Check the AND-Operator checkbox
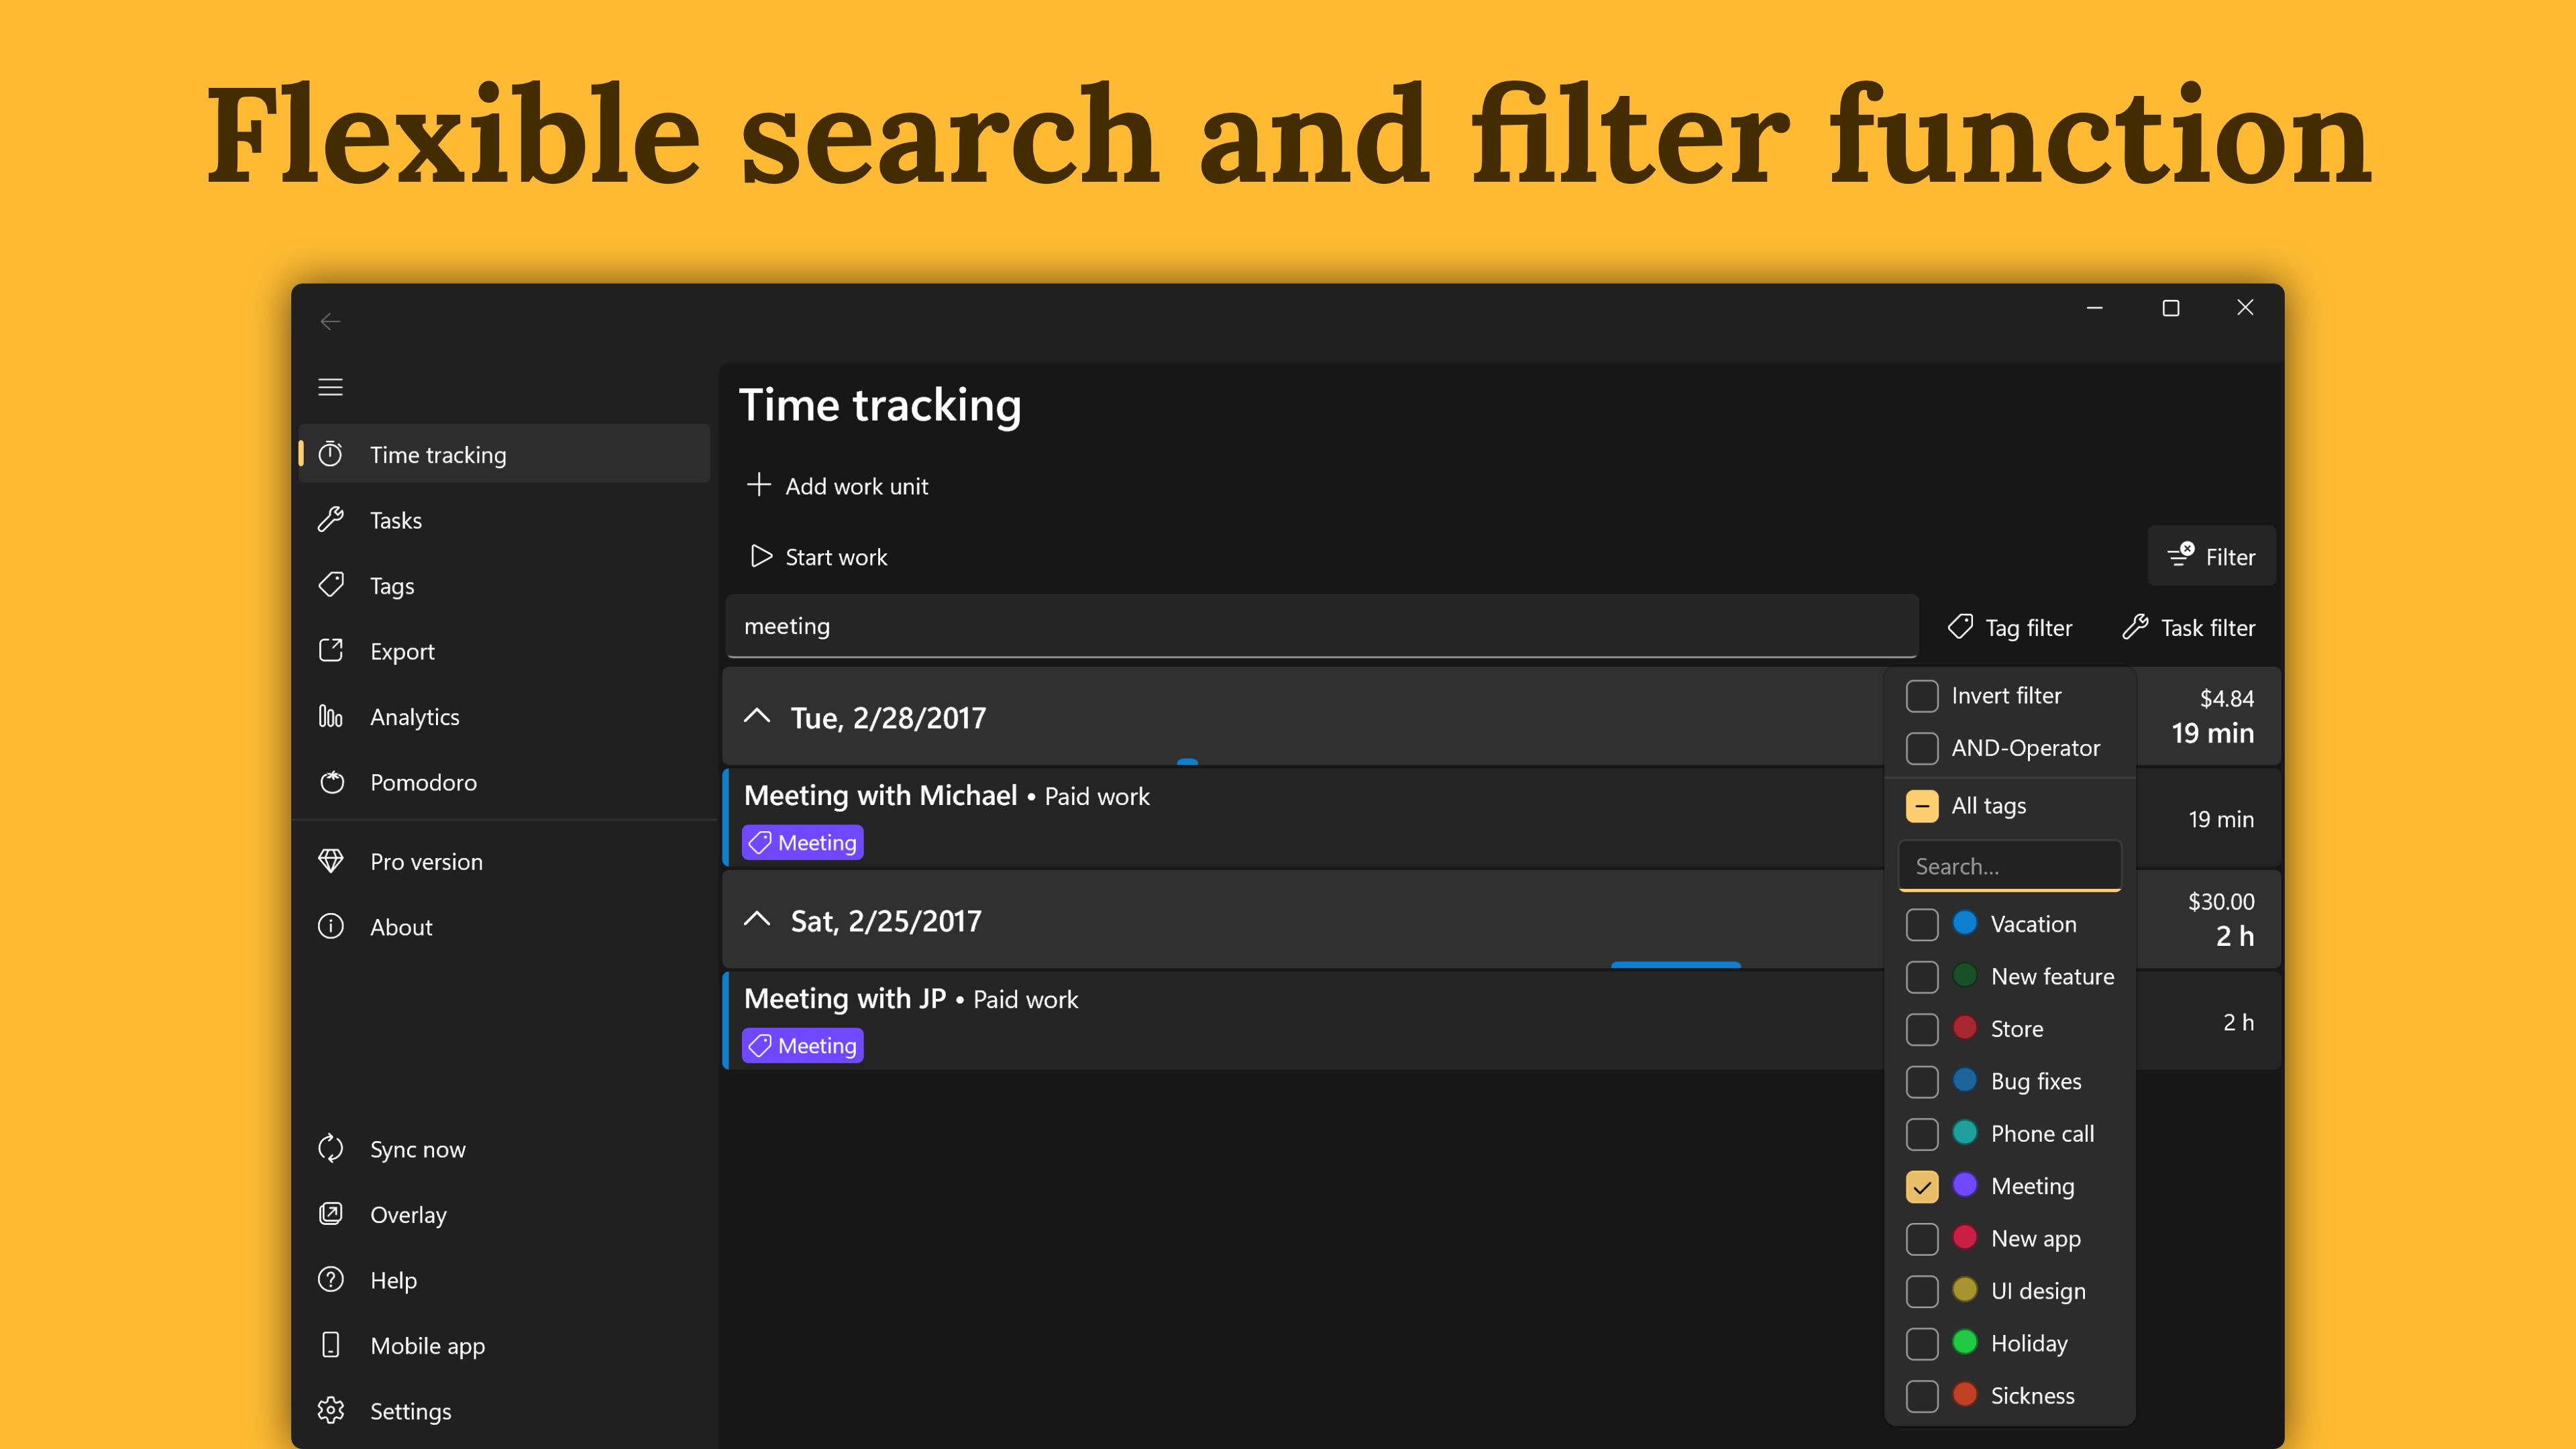The image size is (2576, 1449). [x=1921, y=748]
